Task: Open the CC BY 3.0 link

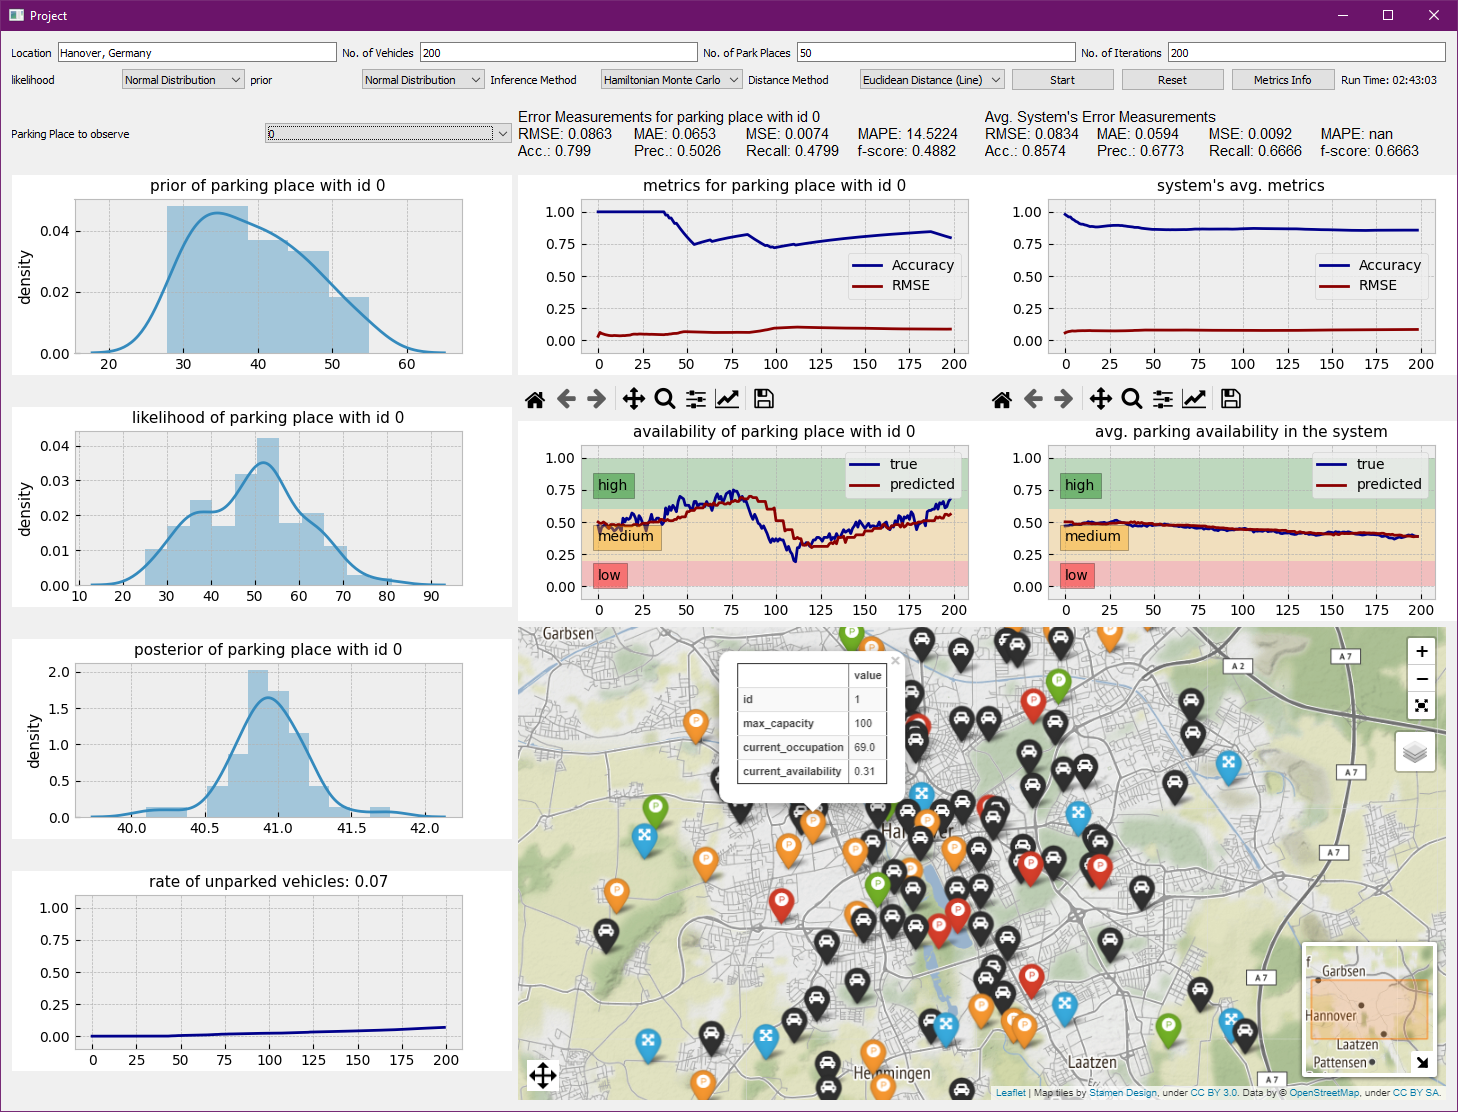Action: [x=1214, y=1093]
